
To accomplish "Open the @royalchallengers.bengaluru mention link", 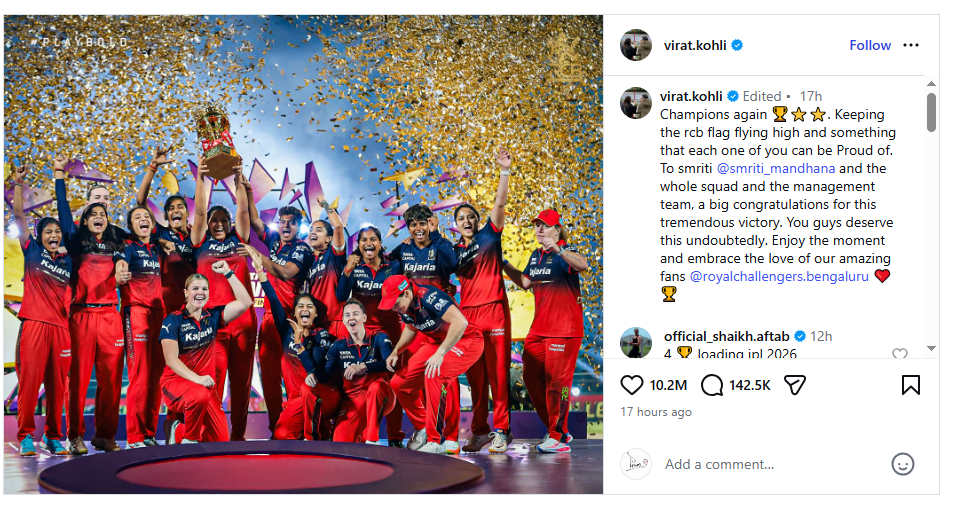I will 779,276.
